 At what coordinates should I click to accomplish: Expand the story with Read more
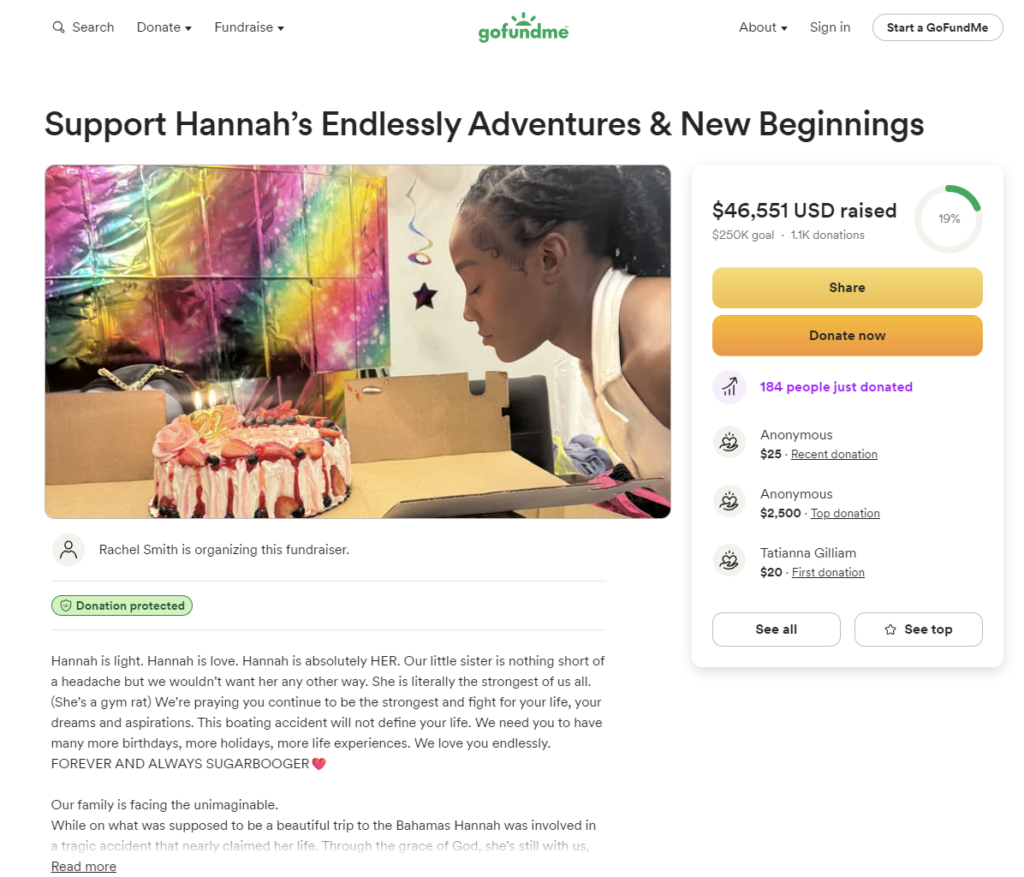[83, 866]
